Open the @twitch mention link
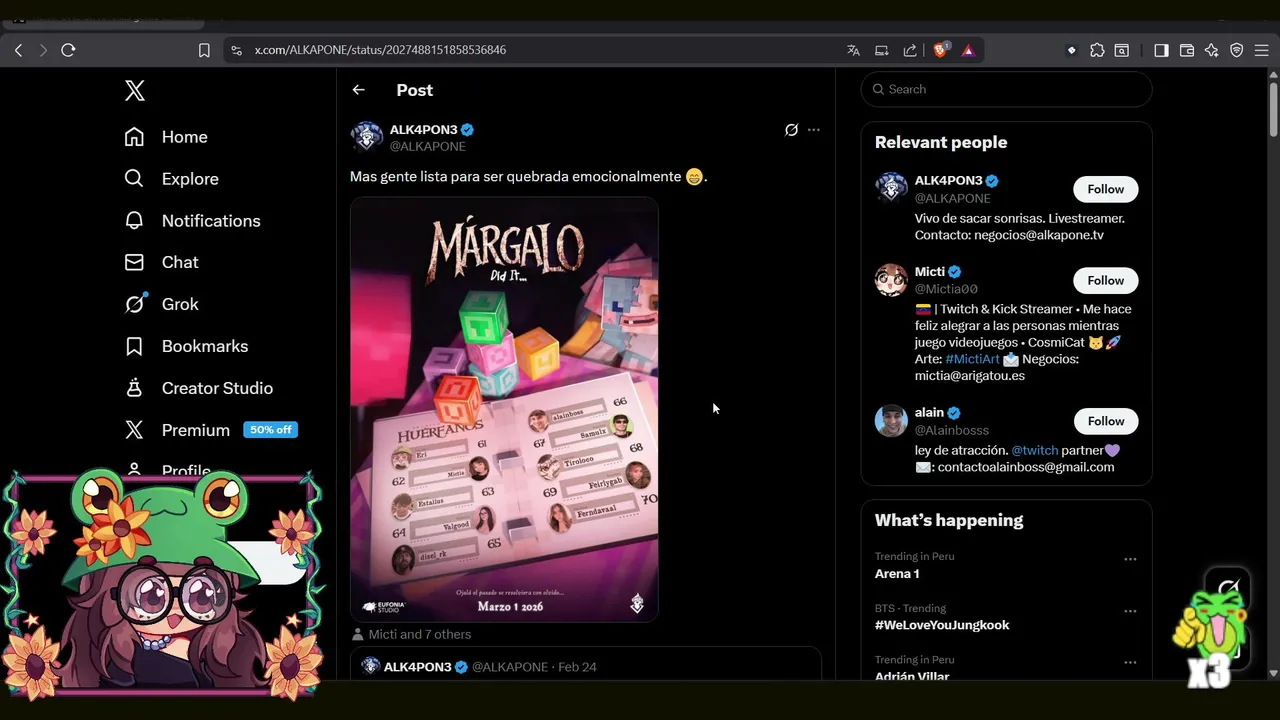 tap(1034, 450)
